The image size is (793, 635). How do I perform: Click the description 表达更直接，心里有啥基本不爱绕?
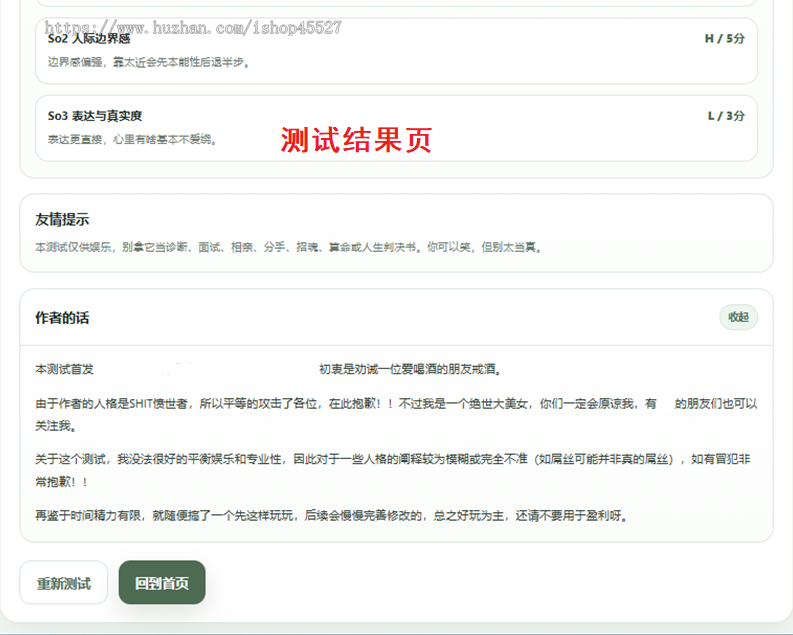coord(133,139)
